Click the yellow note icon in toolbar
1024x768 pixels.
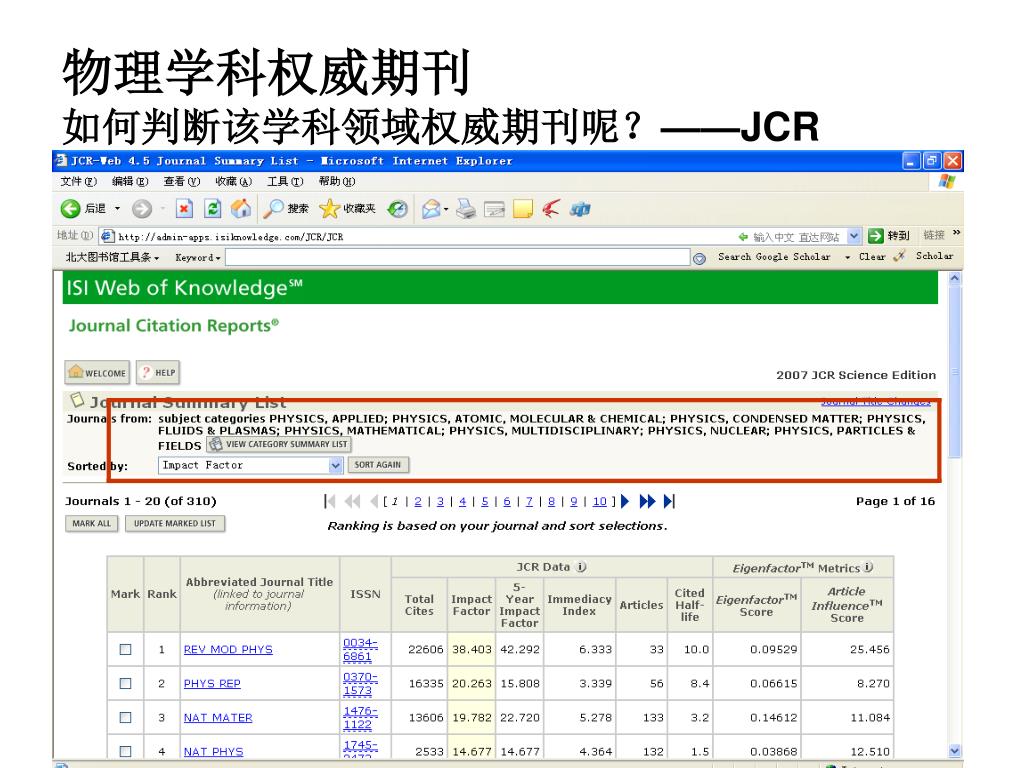tap(523, 209)
